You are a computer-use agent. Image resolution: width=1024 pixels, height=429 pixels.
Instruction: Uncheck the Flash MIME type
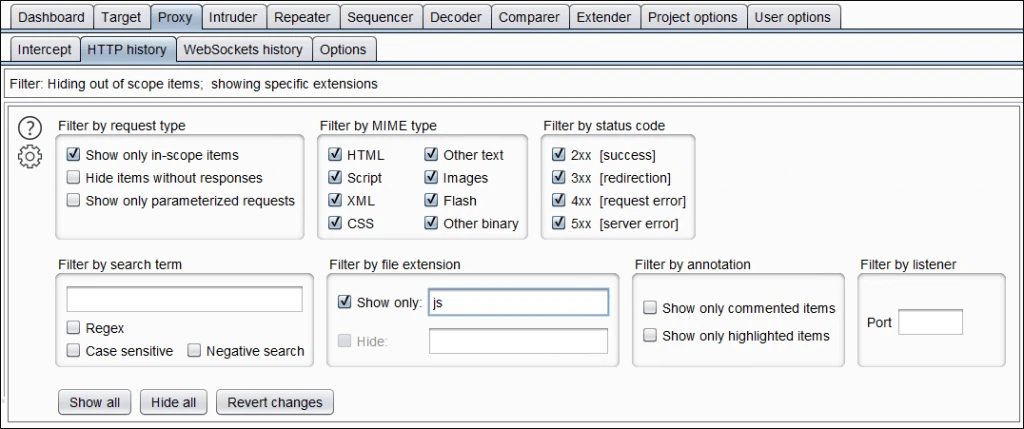pos(431,200)
